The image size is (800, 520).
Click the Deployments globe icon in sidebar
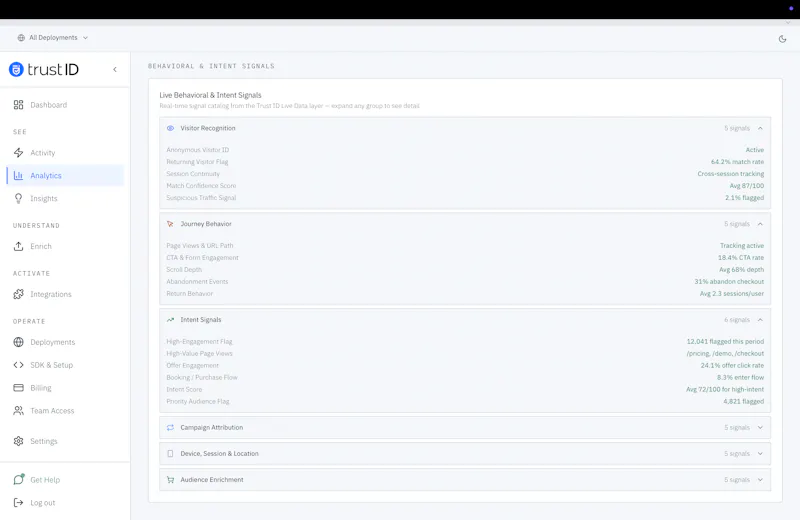tap(18, 342)
